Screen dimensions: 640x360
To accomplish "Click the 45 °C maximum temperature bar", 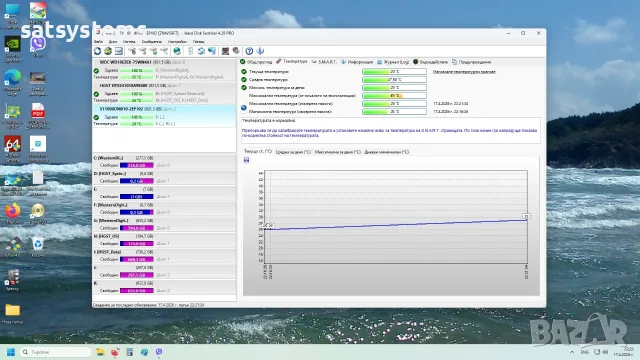I will coord(394,96).
